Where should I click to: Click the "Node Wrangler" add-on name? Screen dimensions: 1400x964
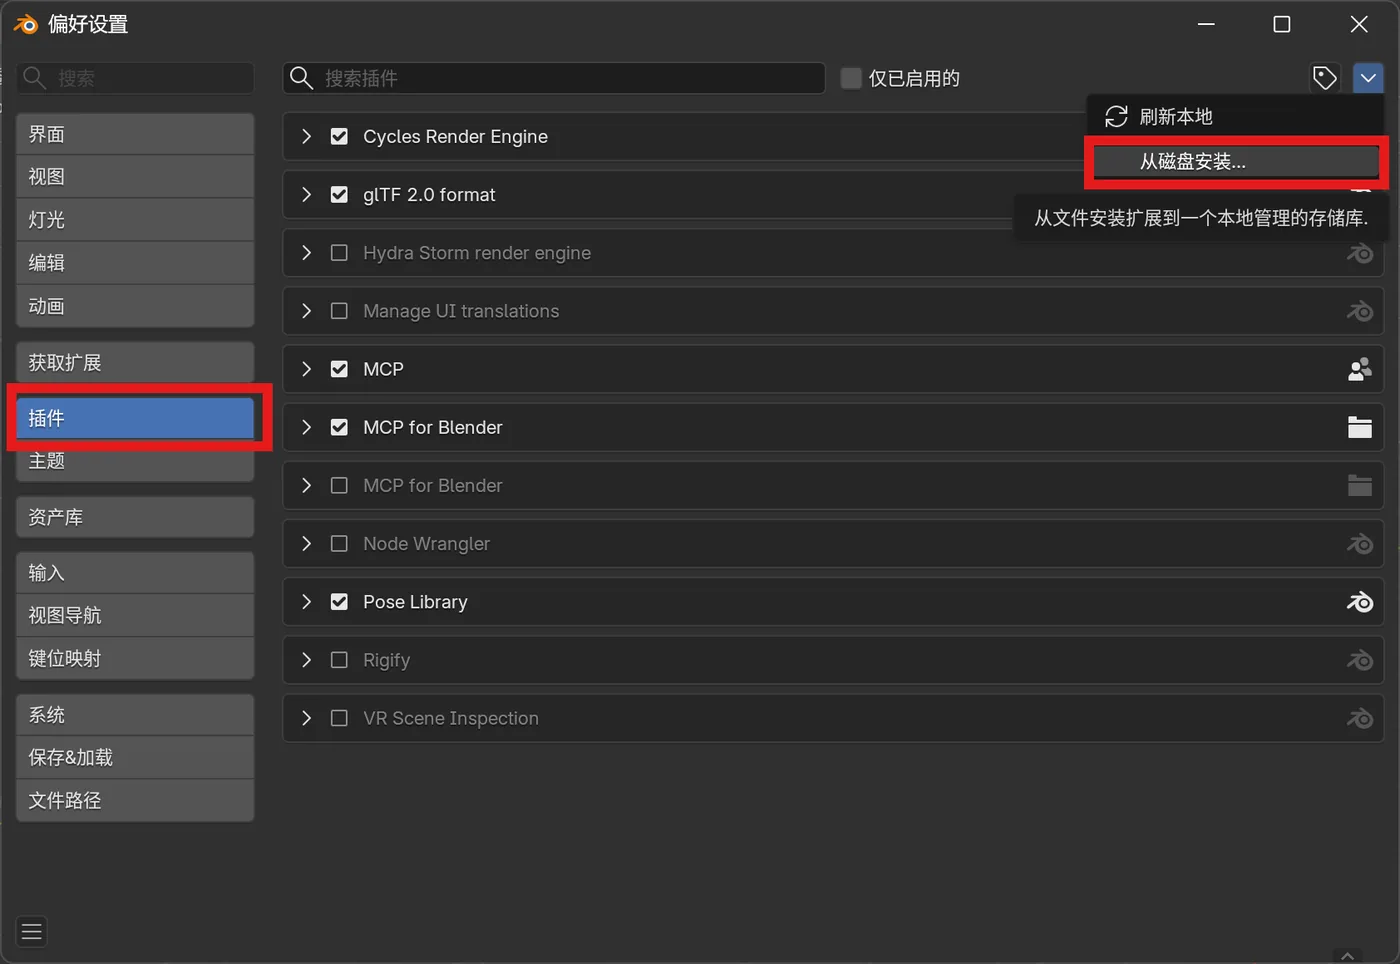[x=426, y=544]
